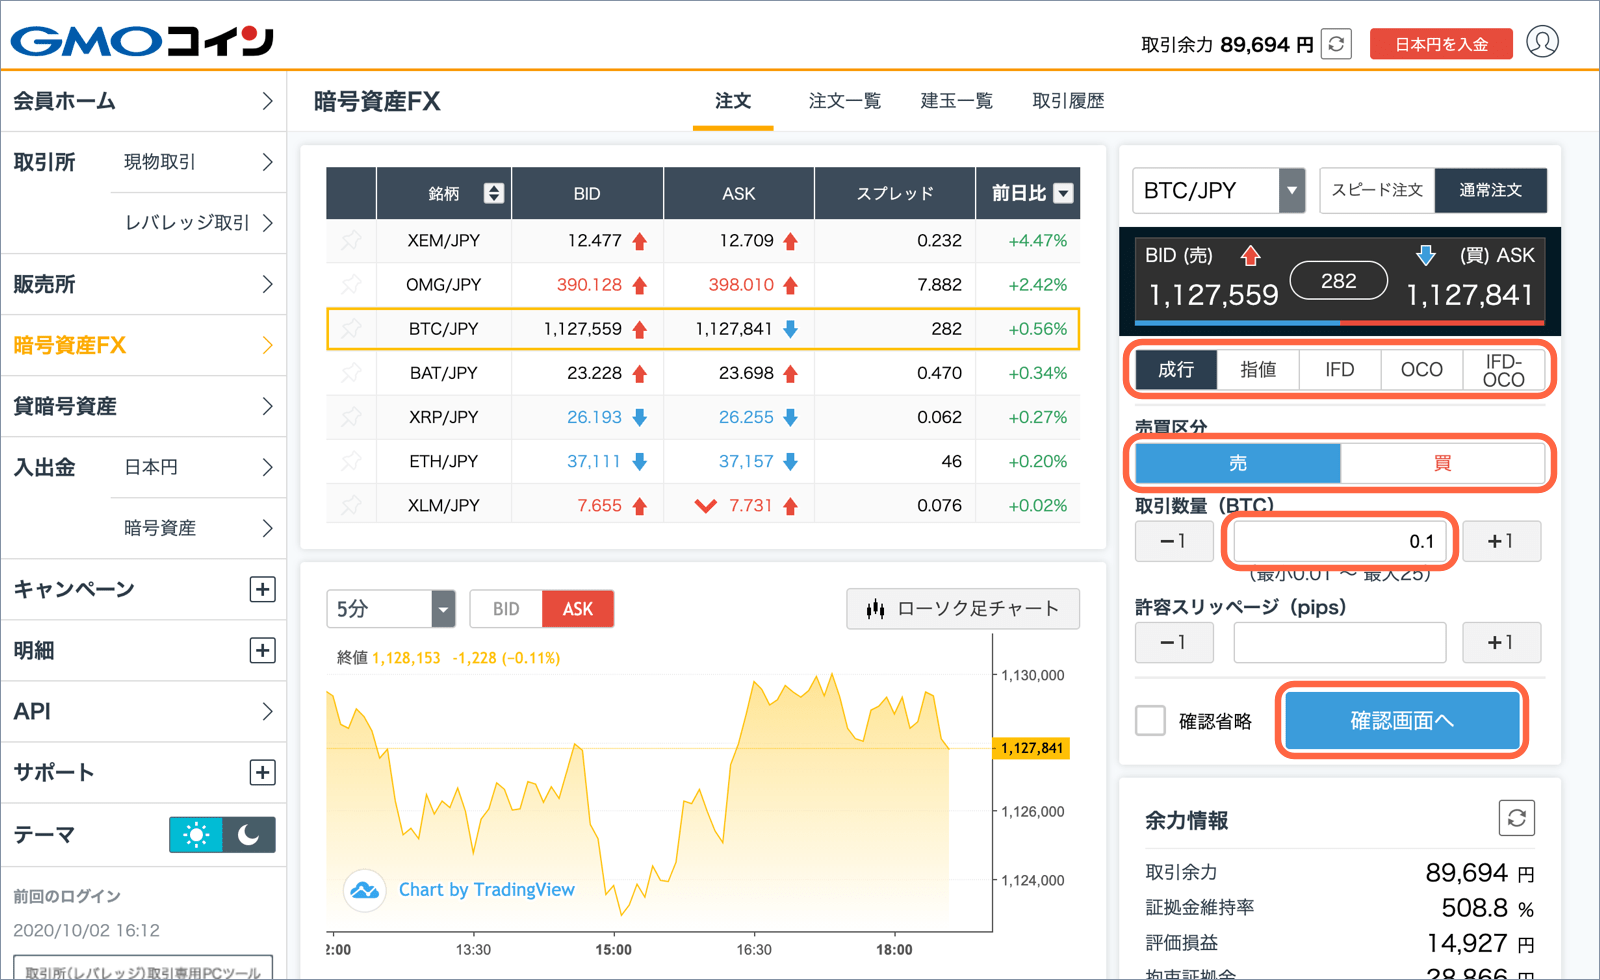Open 暗号資産FX in the sidebar
Screen dimensions: 1600x980
(x=143, y=345)
